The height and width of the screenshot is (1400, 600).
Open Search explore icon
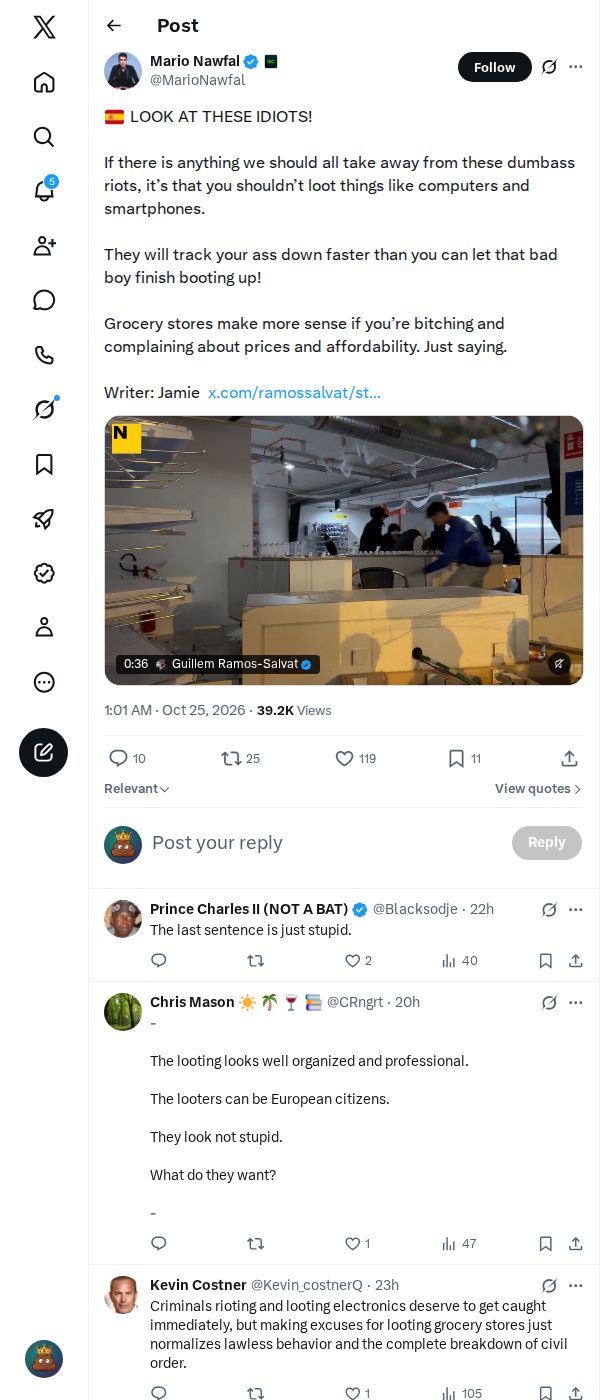pos(44,137)
